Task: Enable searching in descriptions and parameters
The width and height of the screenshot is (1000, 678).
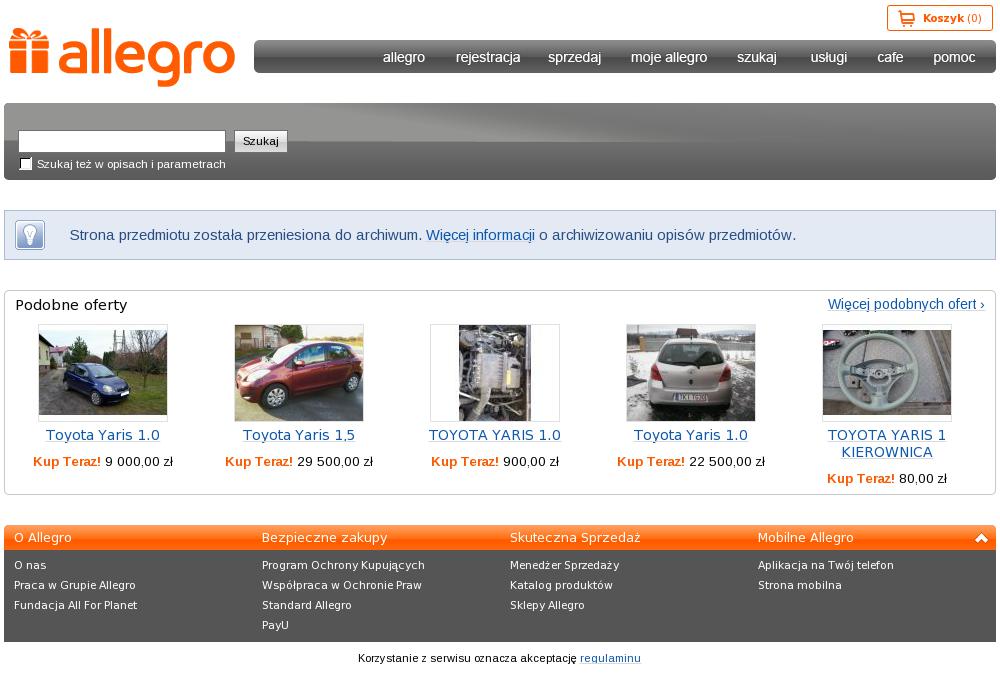Action: (x=26, y=164)
